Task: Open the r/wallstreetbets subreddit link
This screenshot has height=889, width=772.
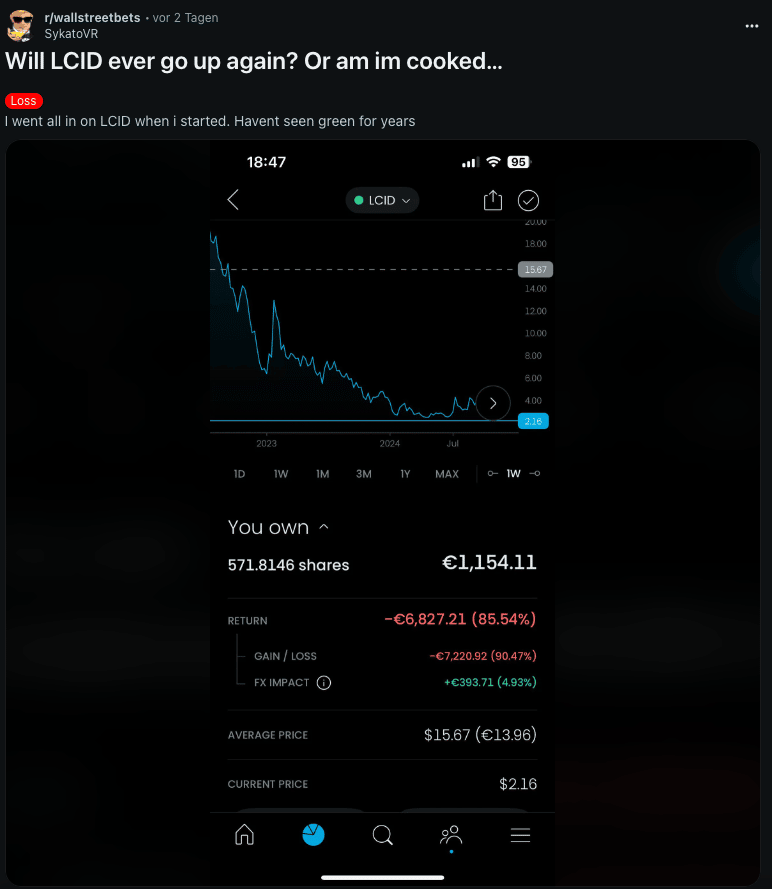Action: coord(92,18)
